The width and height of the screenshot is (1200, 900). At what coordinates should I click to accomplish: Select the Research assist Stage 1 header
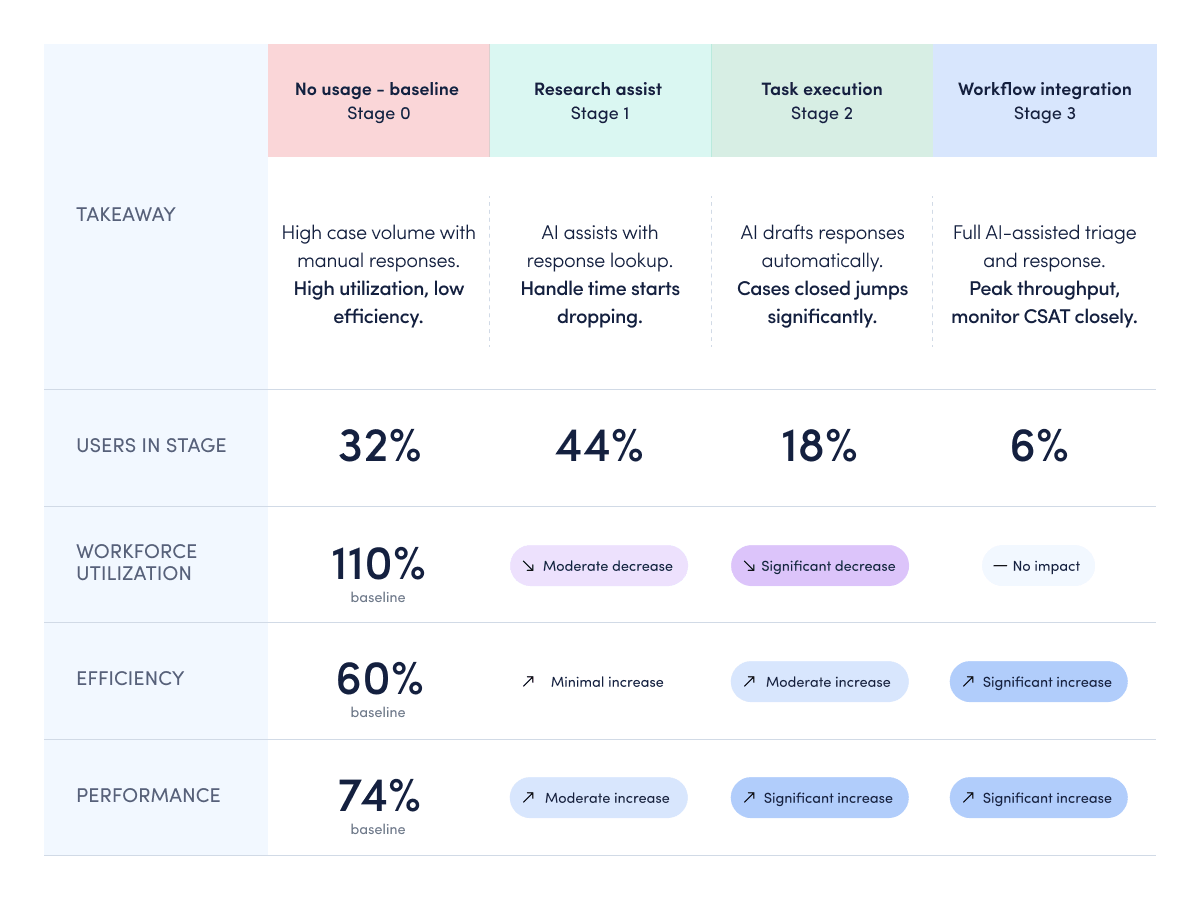click(600, 101)
